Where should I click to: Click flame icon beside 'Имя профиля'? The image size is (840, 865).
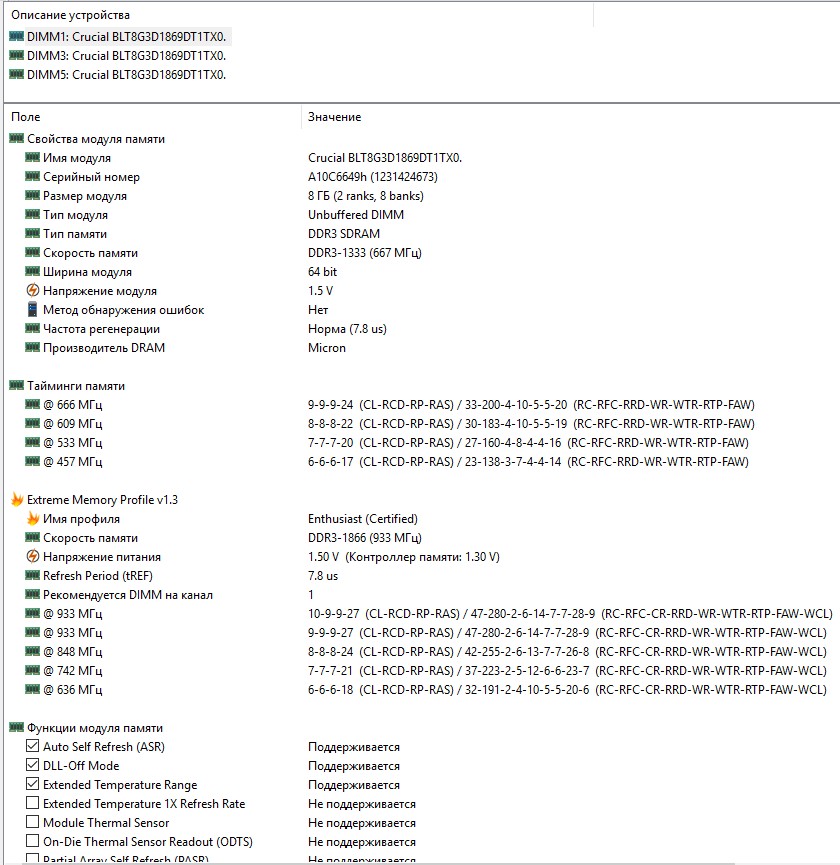(x=33, y=519)
